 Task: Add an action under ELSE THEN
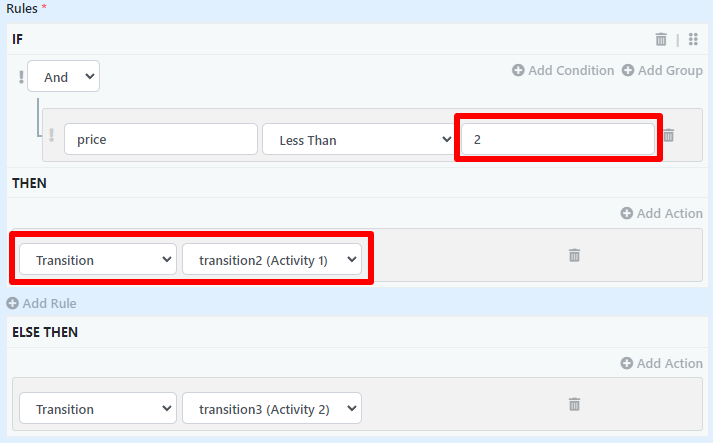click(661, 363)
